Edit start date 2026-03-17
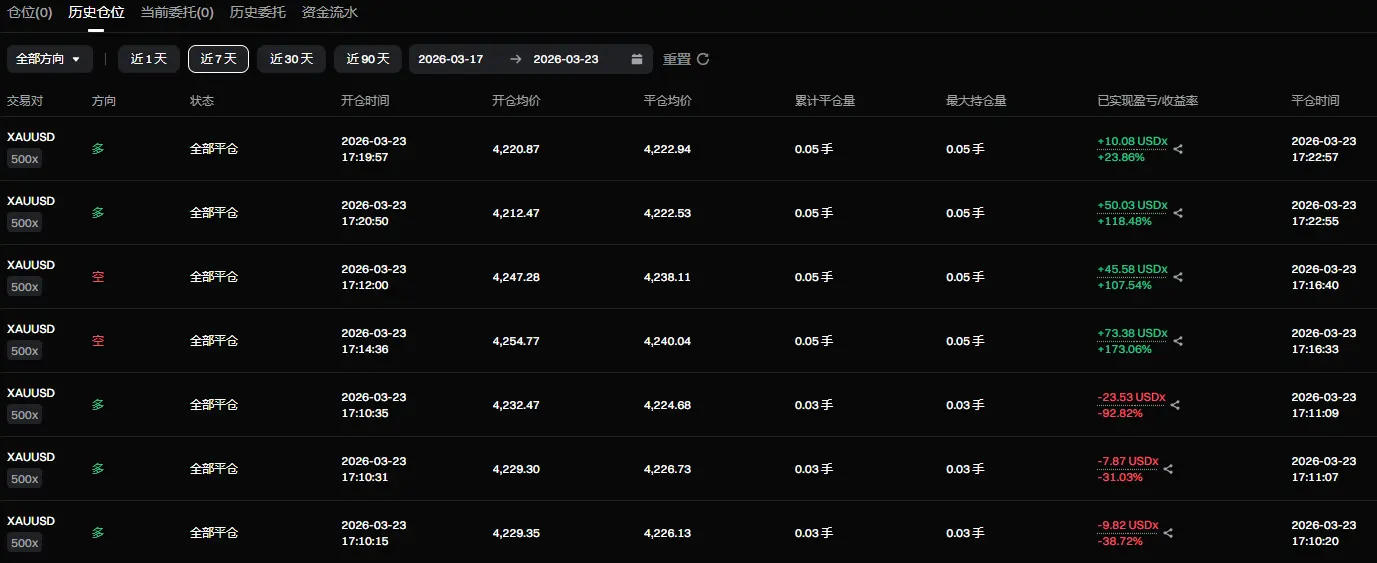Image resolution: width=1377 pixels, height=563 pixels. 450,59
